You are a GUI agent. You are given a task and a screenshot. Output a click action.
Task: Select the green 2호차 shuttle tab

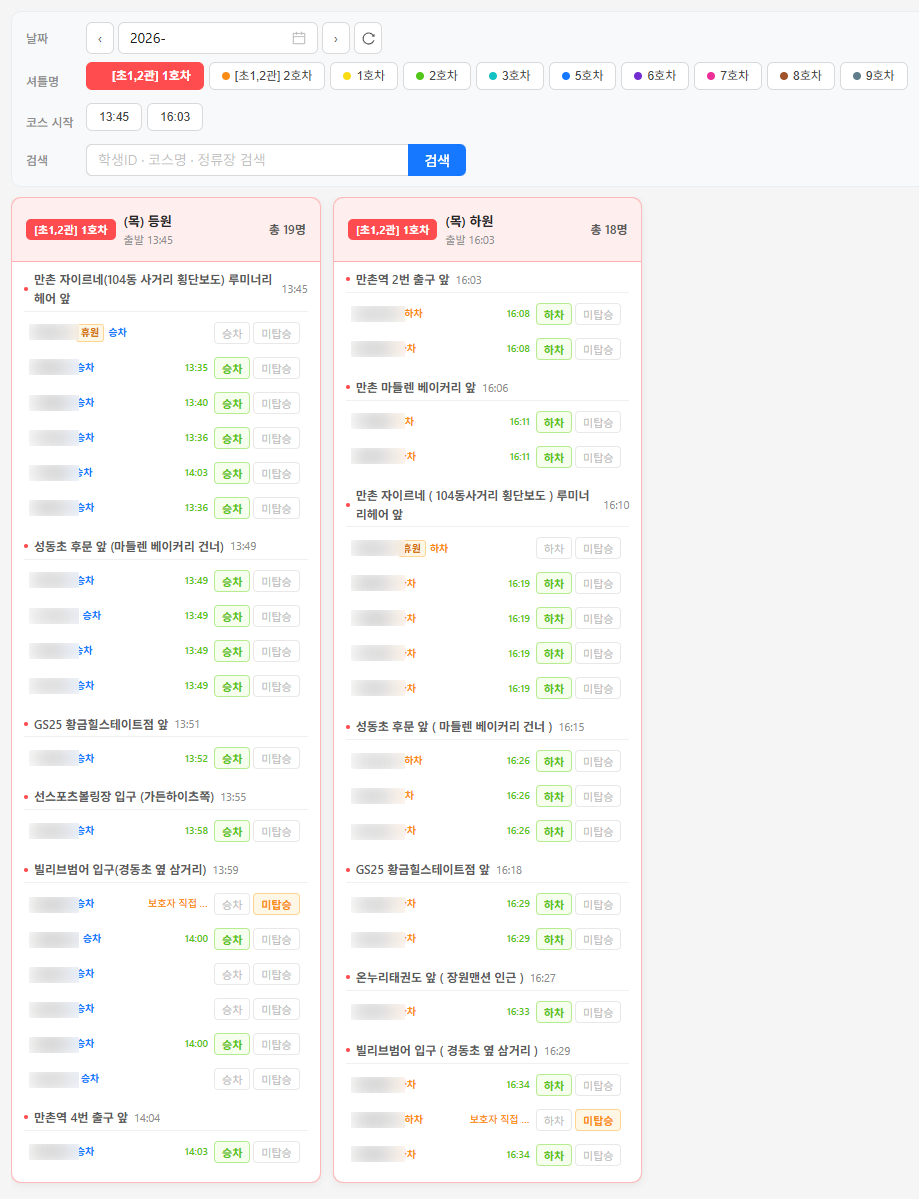click(437, 76)
